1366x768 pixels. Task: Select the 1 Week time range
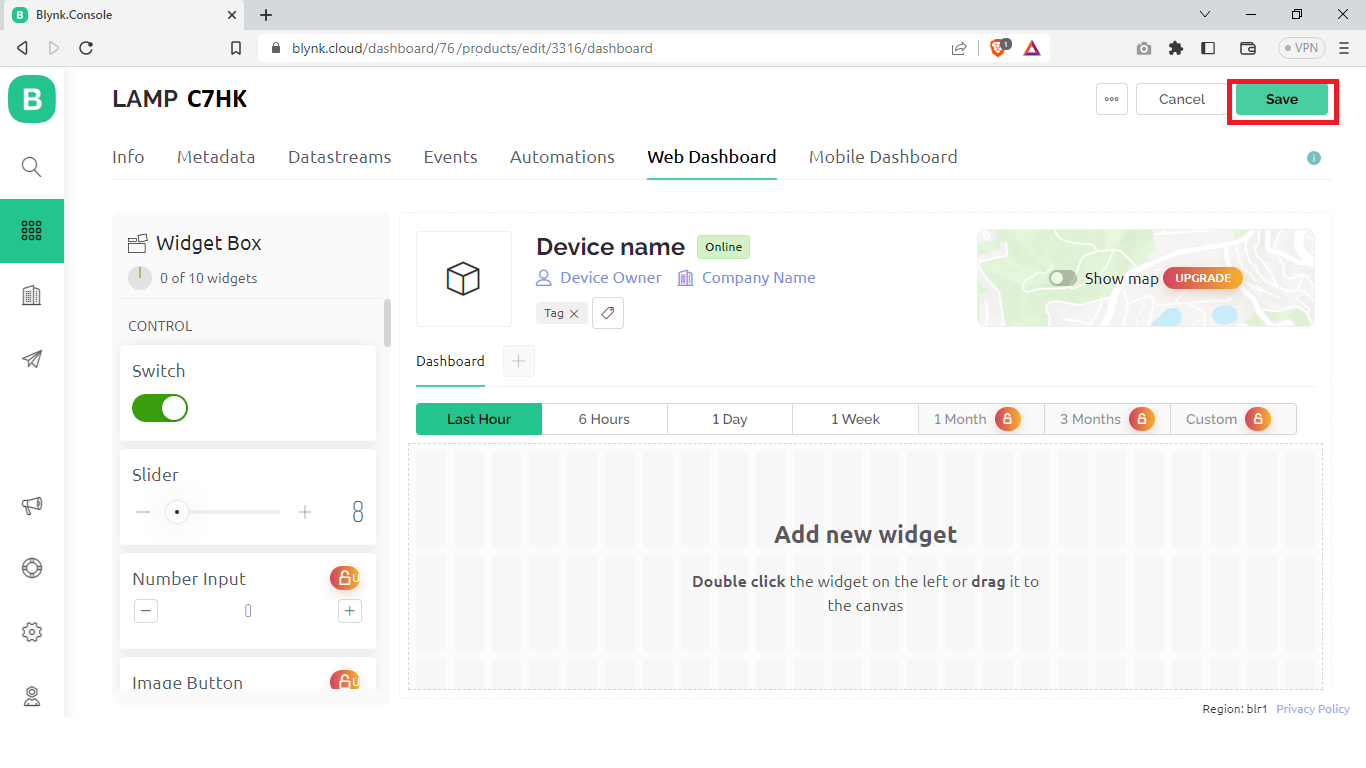855,419
